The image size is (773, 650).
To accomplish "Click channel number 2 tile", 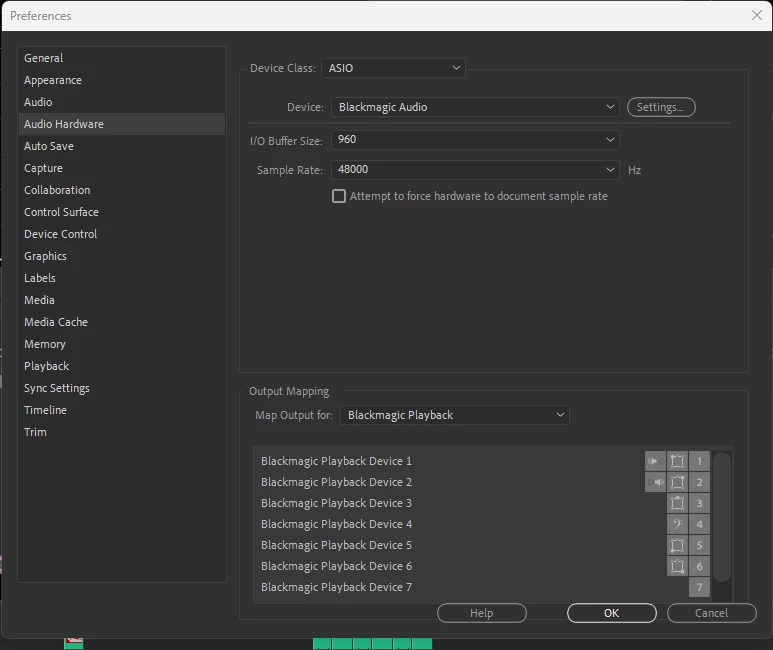I will pyautogui.click(x=699, y=482).
